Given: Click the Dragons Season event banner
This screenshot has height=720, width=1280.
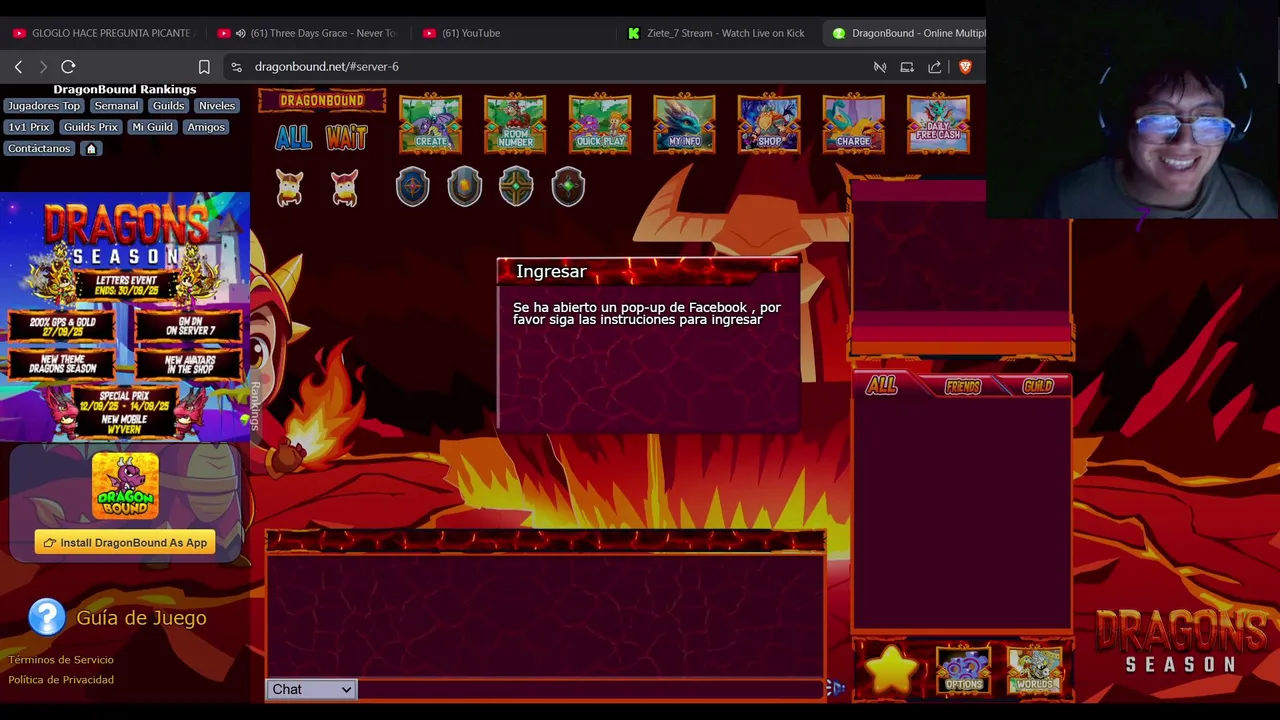Looking at the screenshot, I should [x=125, y=316].
